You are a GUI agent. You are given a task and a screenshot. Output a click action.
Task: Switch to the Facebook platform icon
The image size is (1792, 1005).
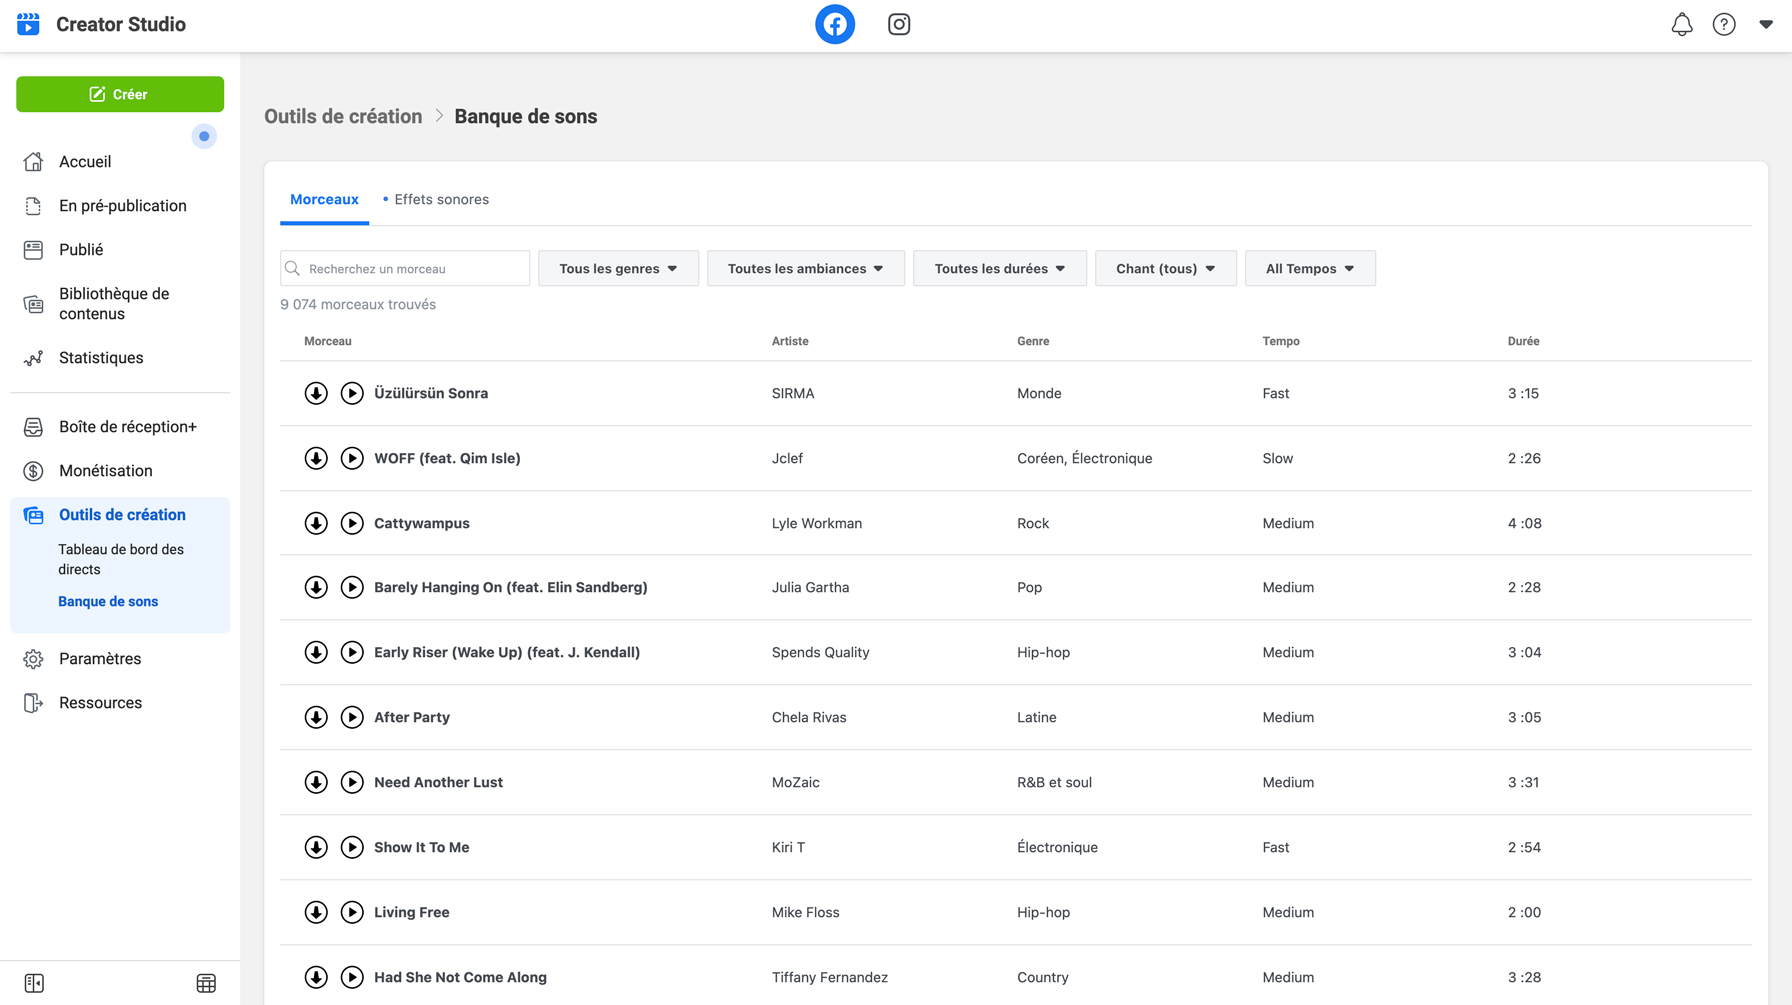coord(835,24)
